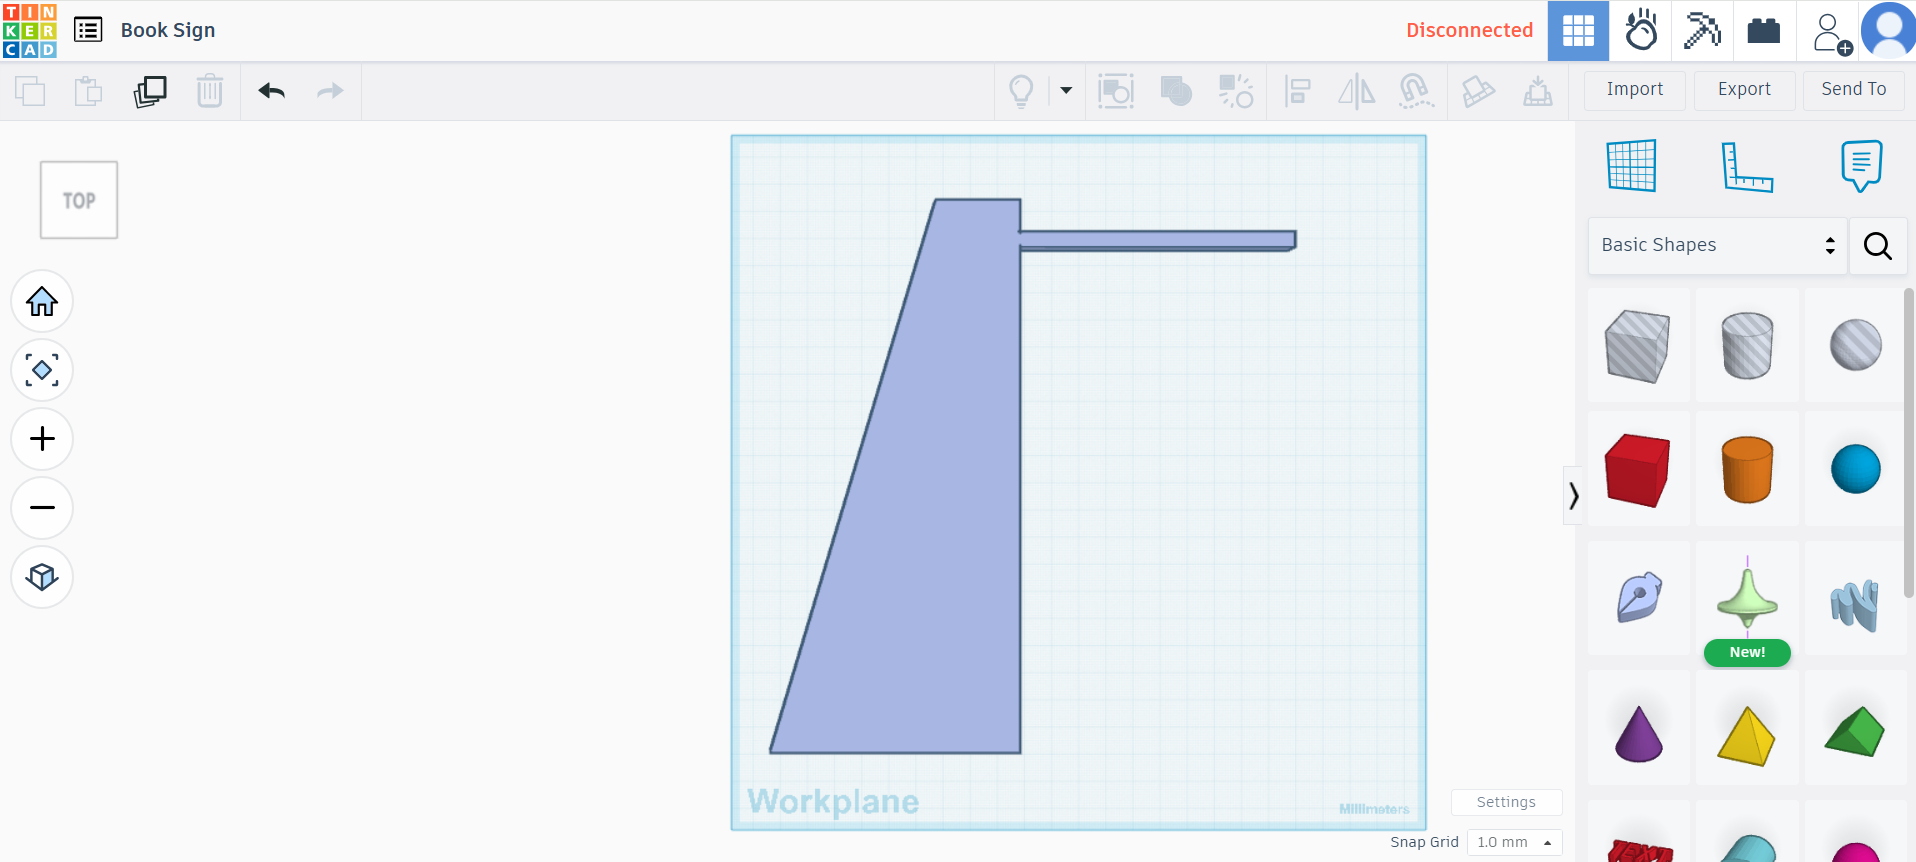
Task: Click the Duplicate and repeat icon
Action: [x=150, y=91]
